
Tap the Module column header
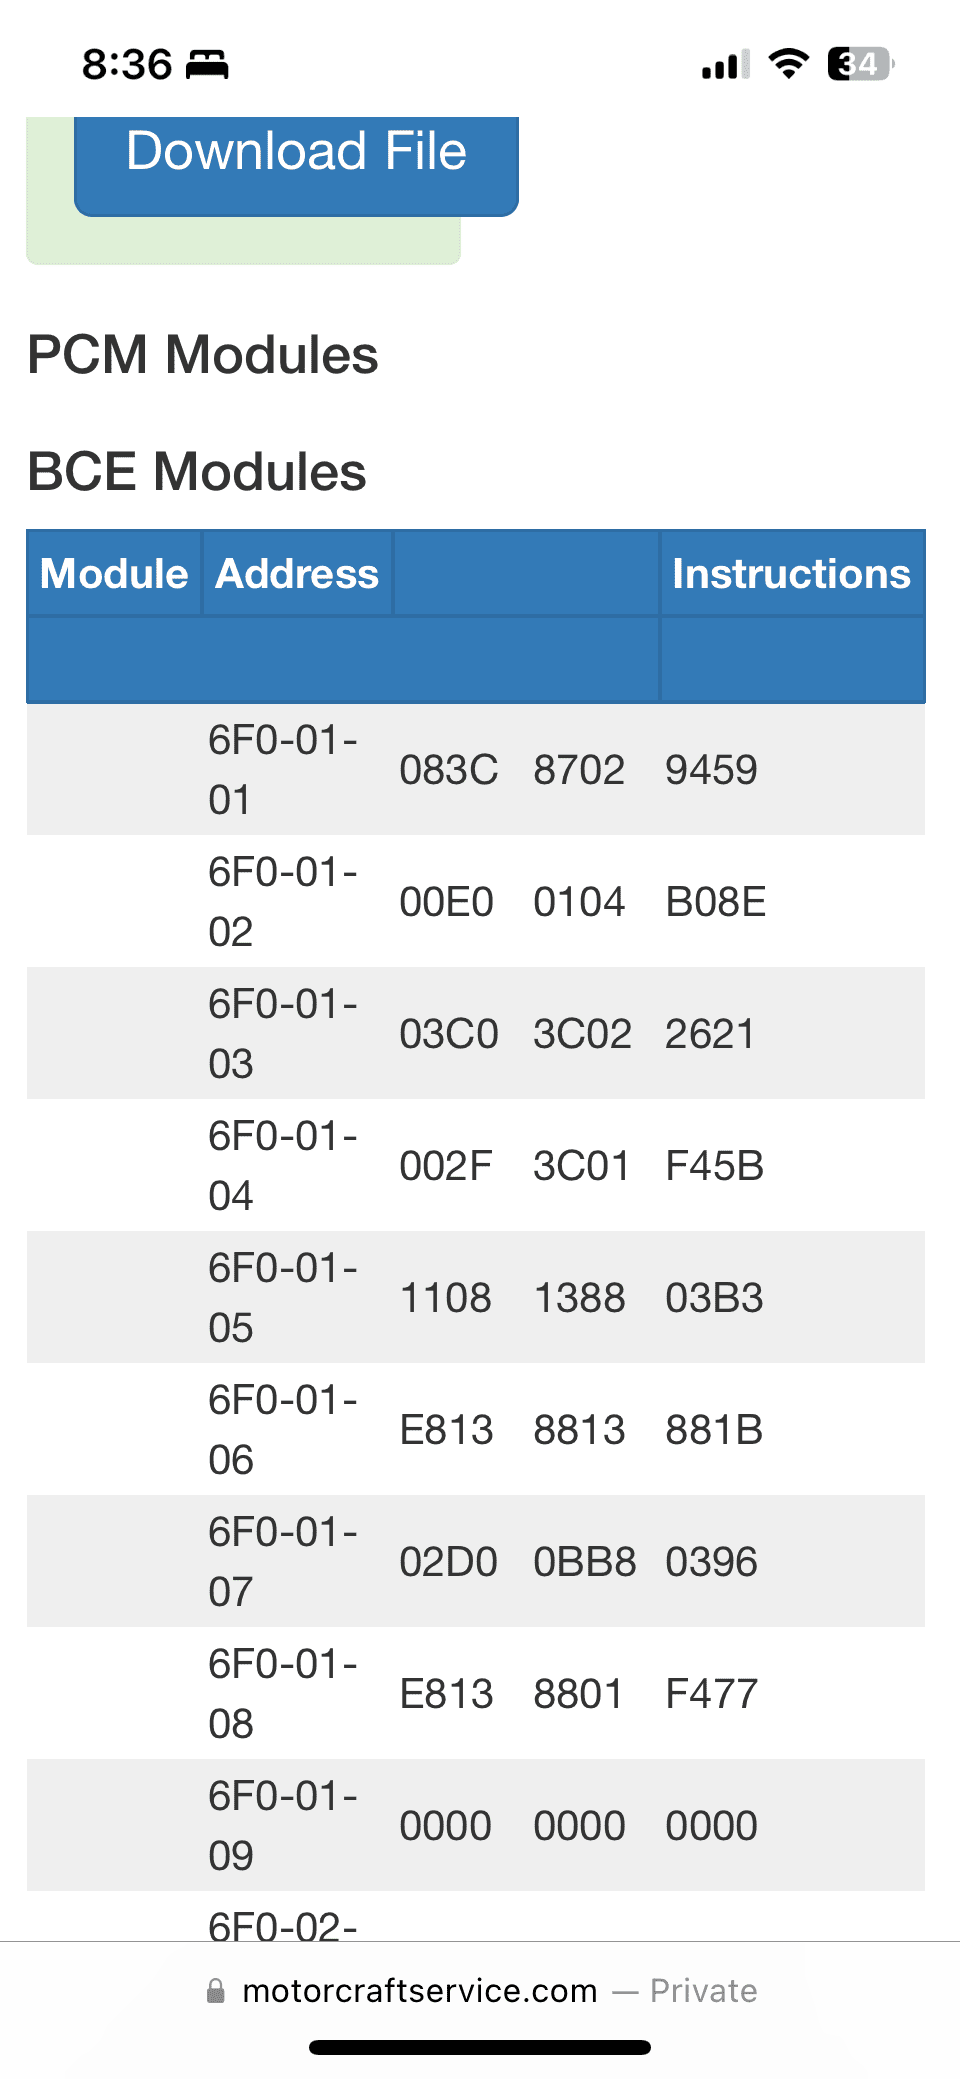coord(114,574)
